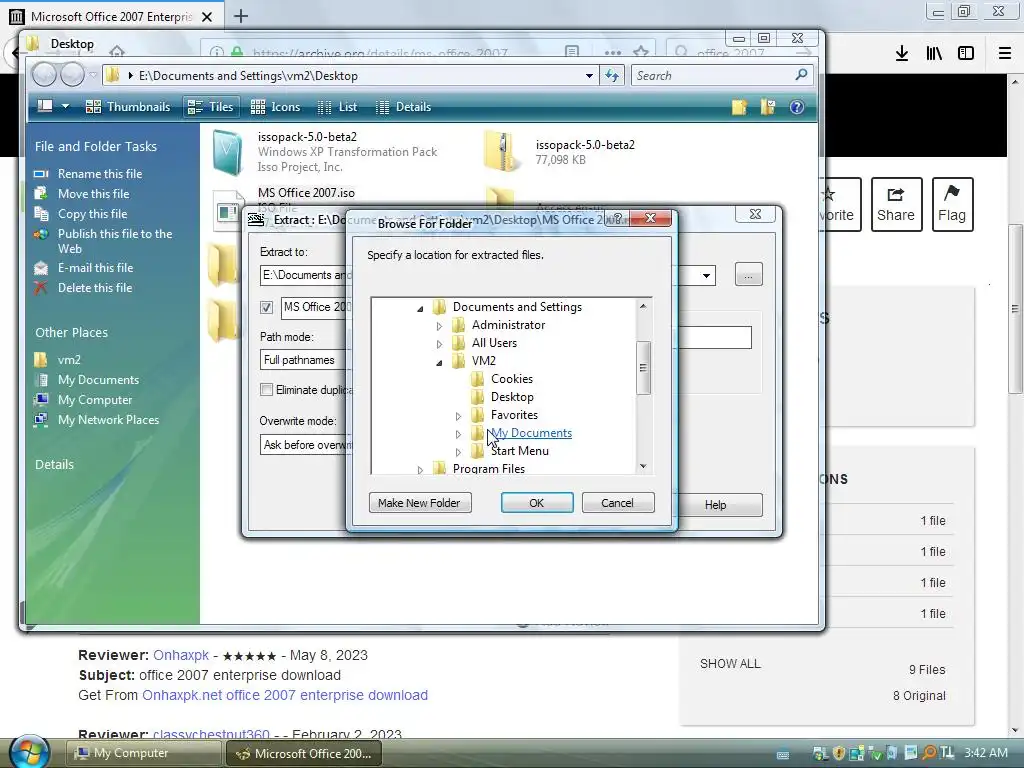Select the issopack-5.0-beta2 zip archive icon
1024x768 pixels.
[503, 152]
